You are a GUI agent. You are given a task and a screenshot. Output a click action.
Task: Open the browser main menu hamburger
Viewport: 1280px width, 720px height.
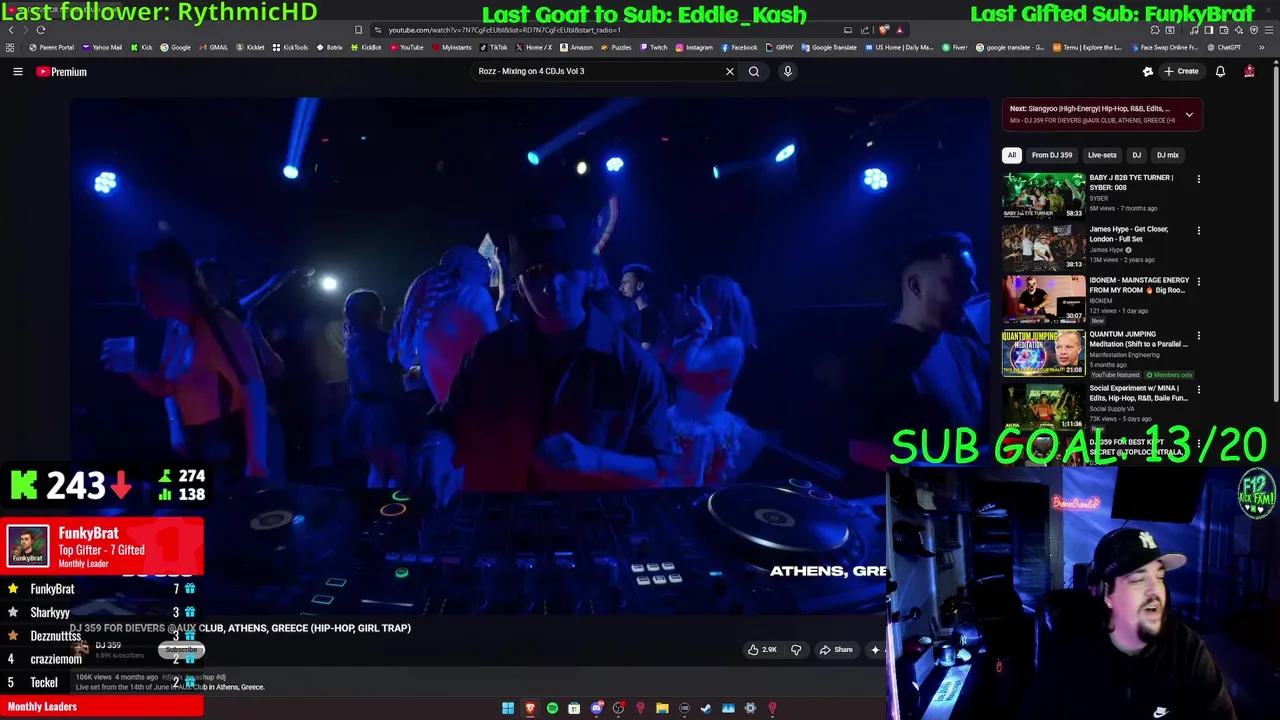[x=1268, y=30]
